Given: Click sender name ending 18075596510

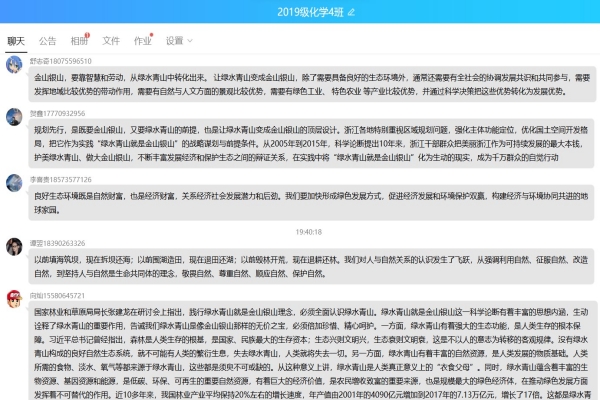Looking at the screenshot, I should point(61,61).
